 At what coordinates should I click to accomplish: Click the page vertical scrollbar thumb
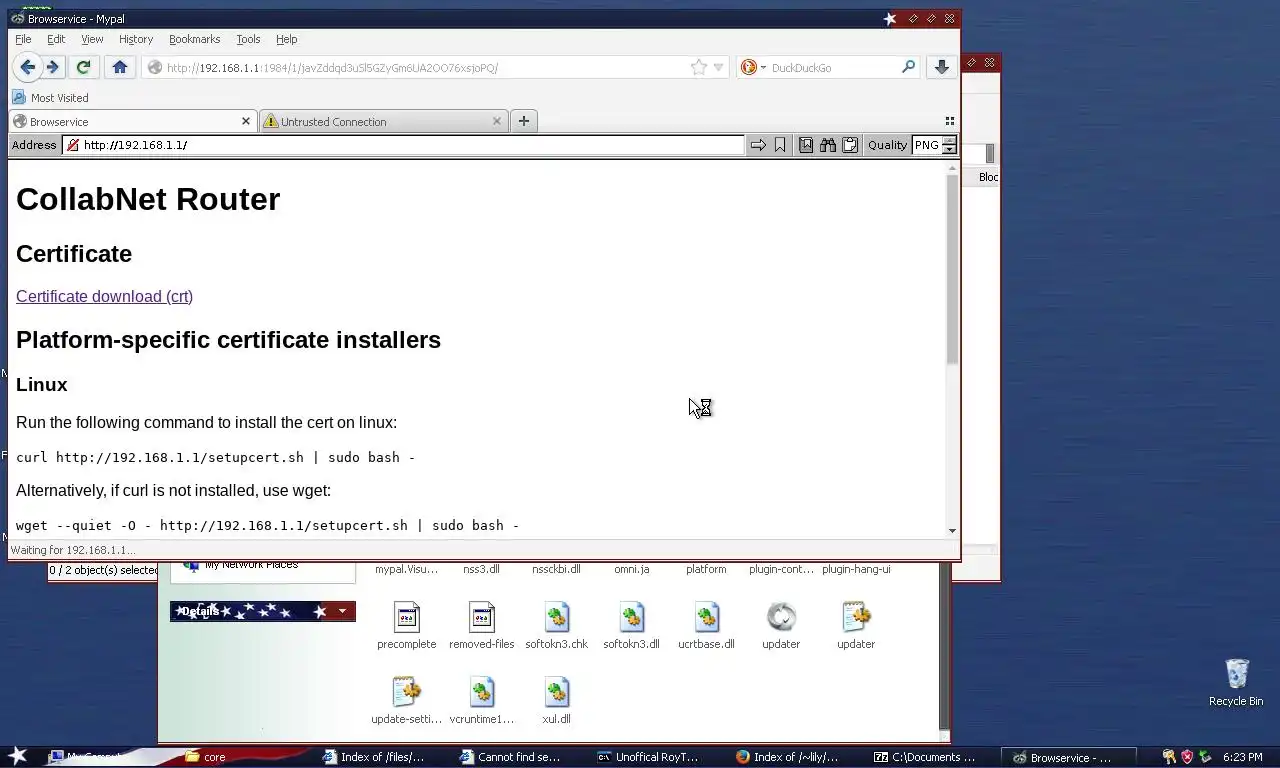coord(952,272)
